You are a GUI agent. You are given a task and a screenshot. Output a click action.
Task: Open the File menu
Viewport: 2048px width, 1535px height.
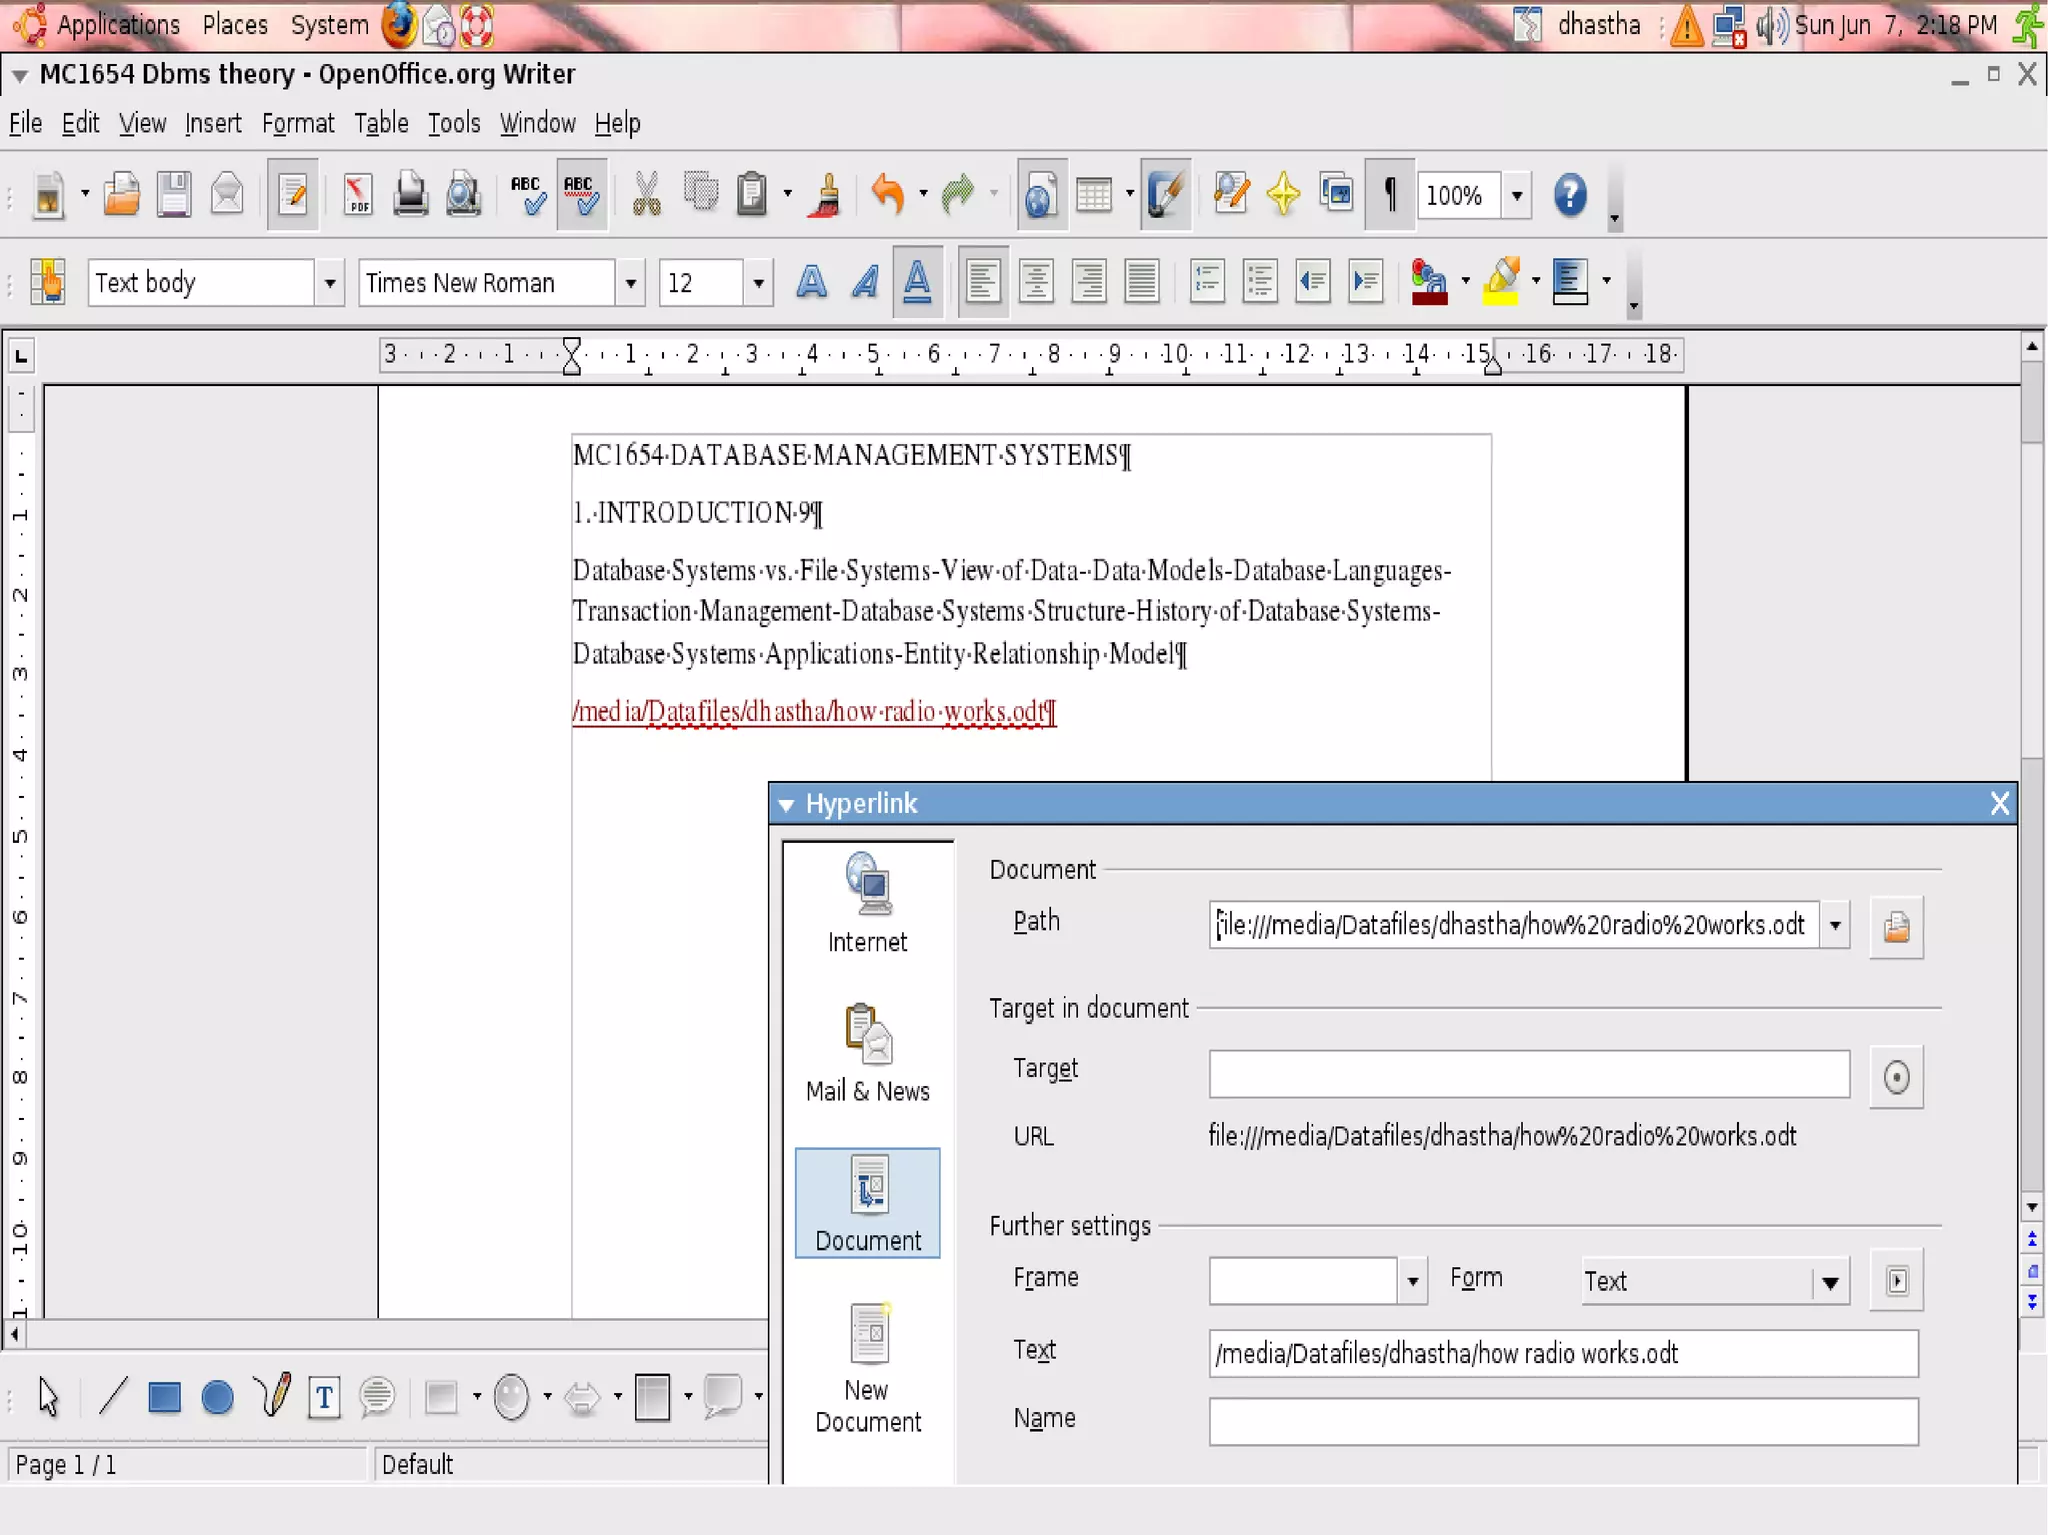pos(25,123)
